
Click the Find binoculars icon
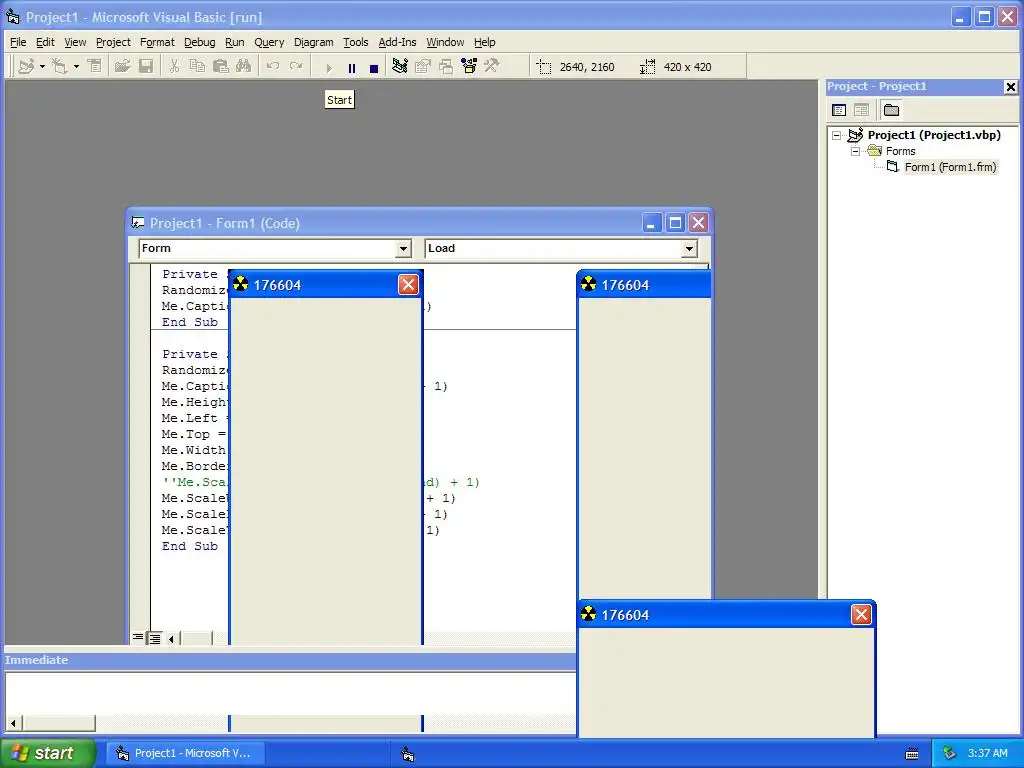tap(244, 67)
